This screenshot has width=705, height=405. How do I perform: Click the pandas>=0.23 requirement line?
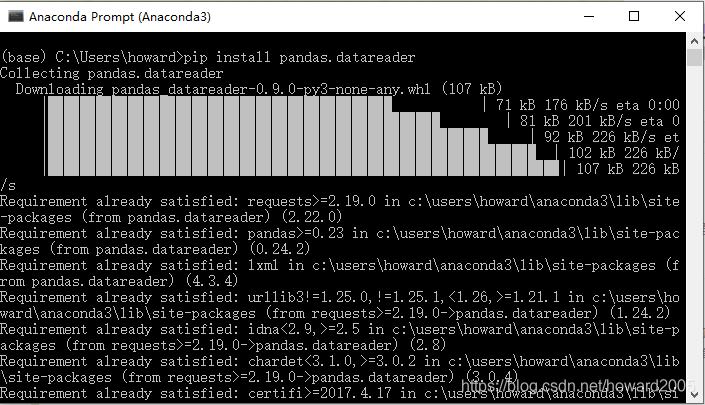(x=339, y=241)
